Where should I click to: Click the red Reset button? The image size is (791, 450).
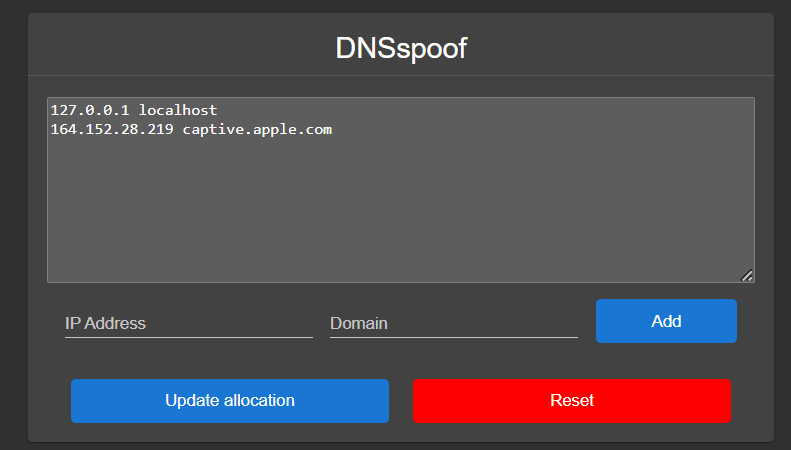coord(571,401)
